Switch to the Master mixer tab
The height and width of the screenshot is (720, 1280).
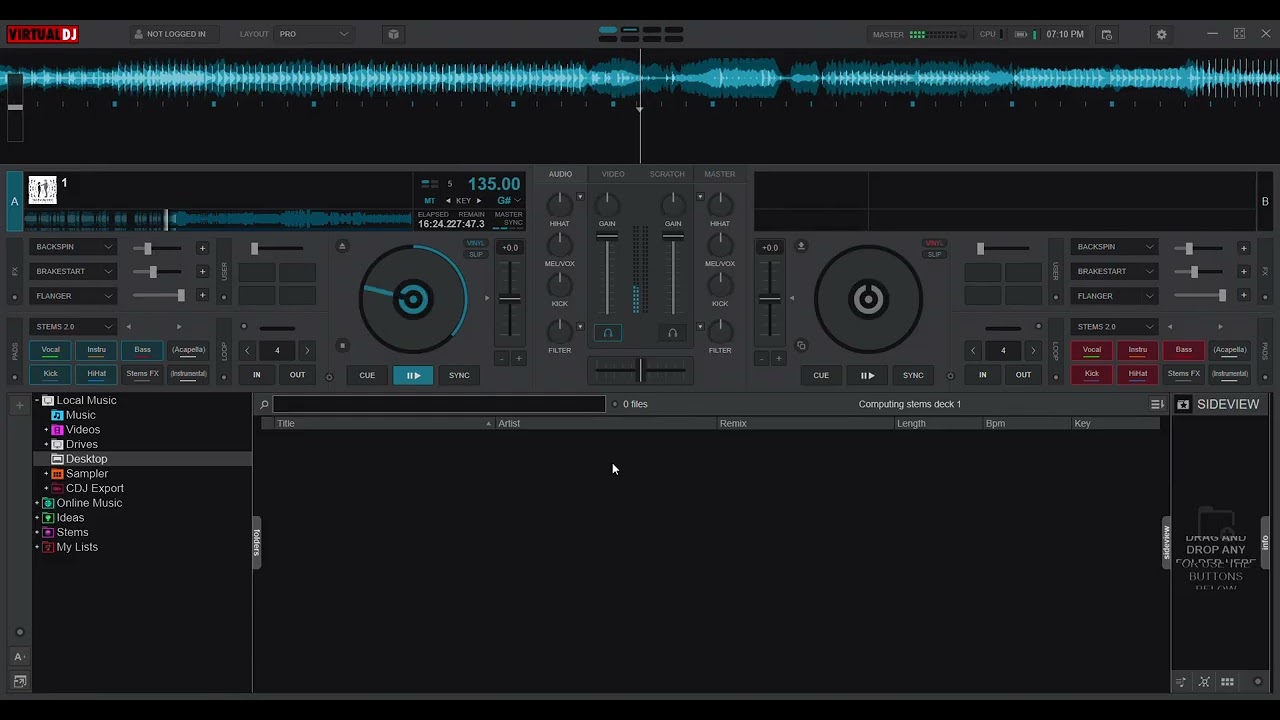(x=719, y=174)
